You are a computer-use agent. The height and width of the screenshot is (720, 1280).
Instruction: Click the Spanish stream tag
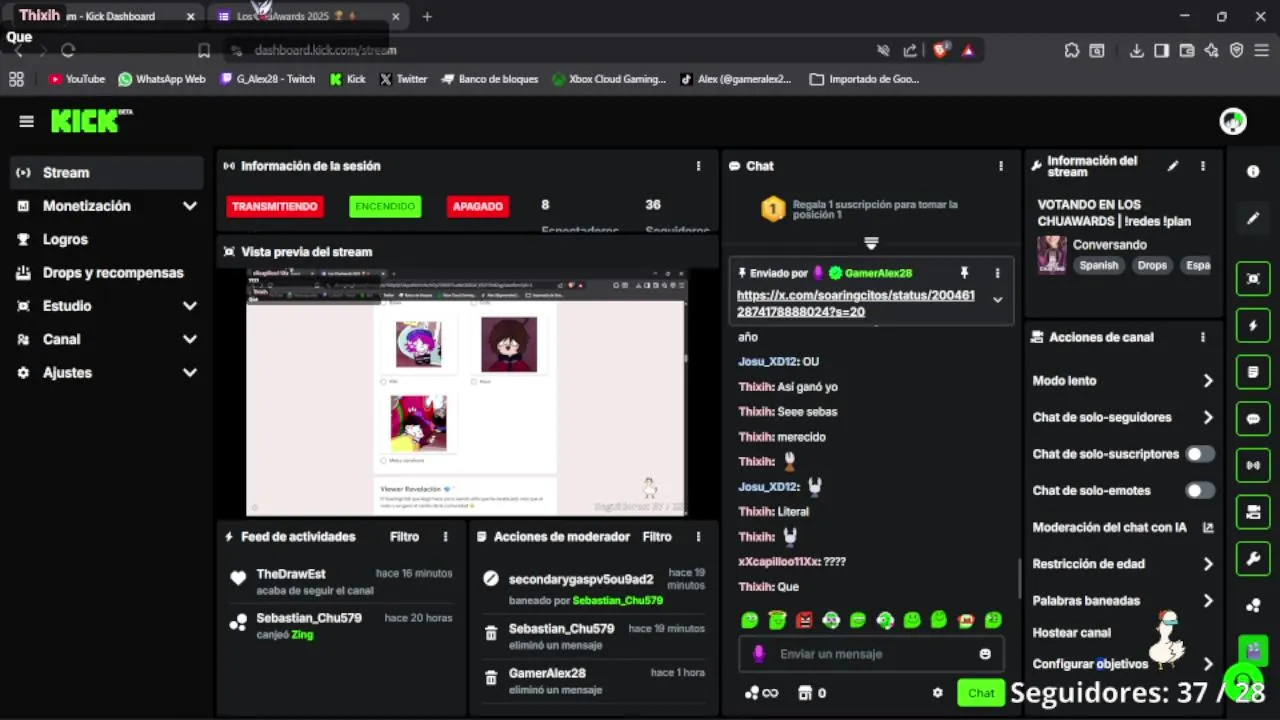[x=1098, y=265]
